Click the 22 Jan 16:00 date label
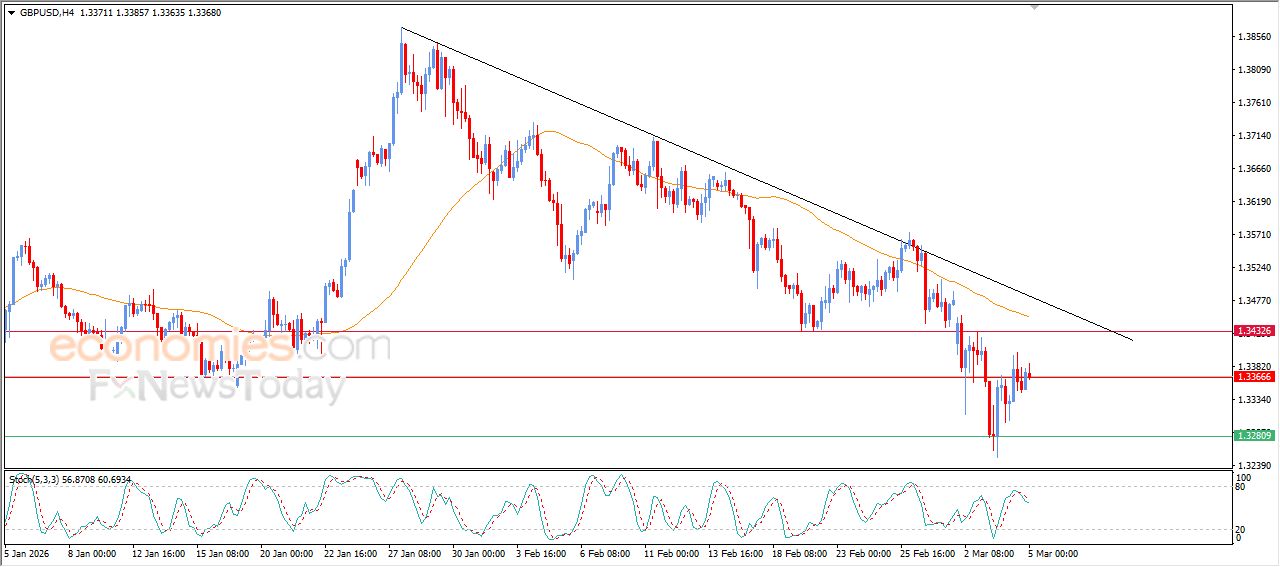This screenshot has height=567, width=1280. pyautogui.click(x=352, y=553)
